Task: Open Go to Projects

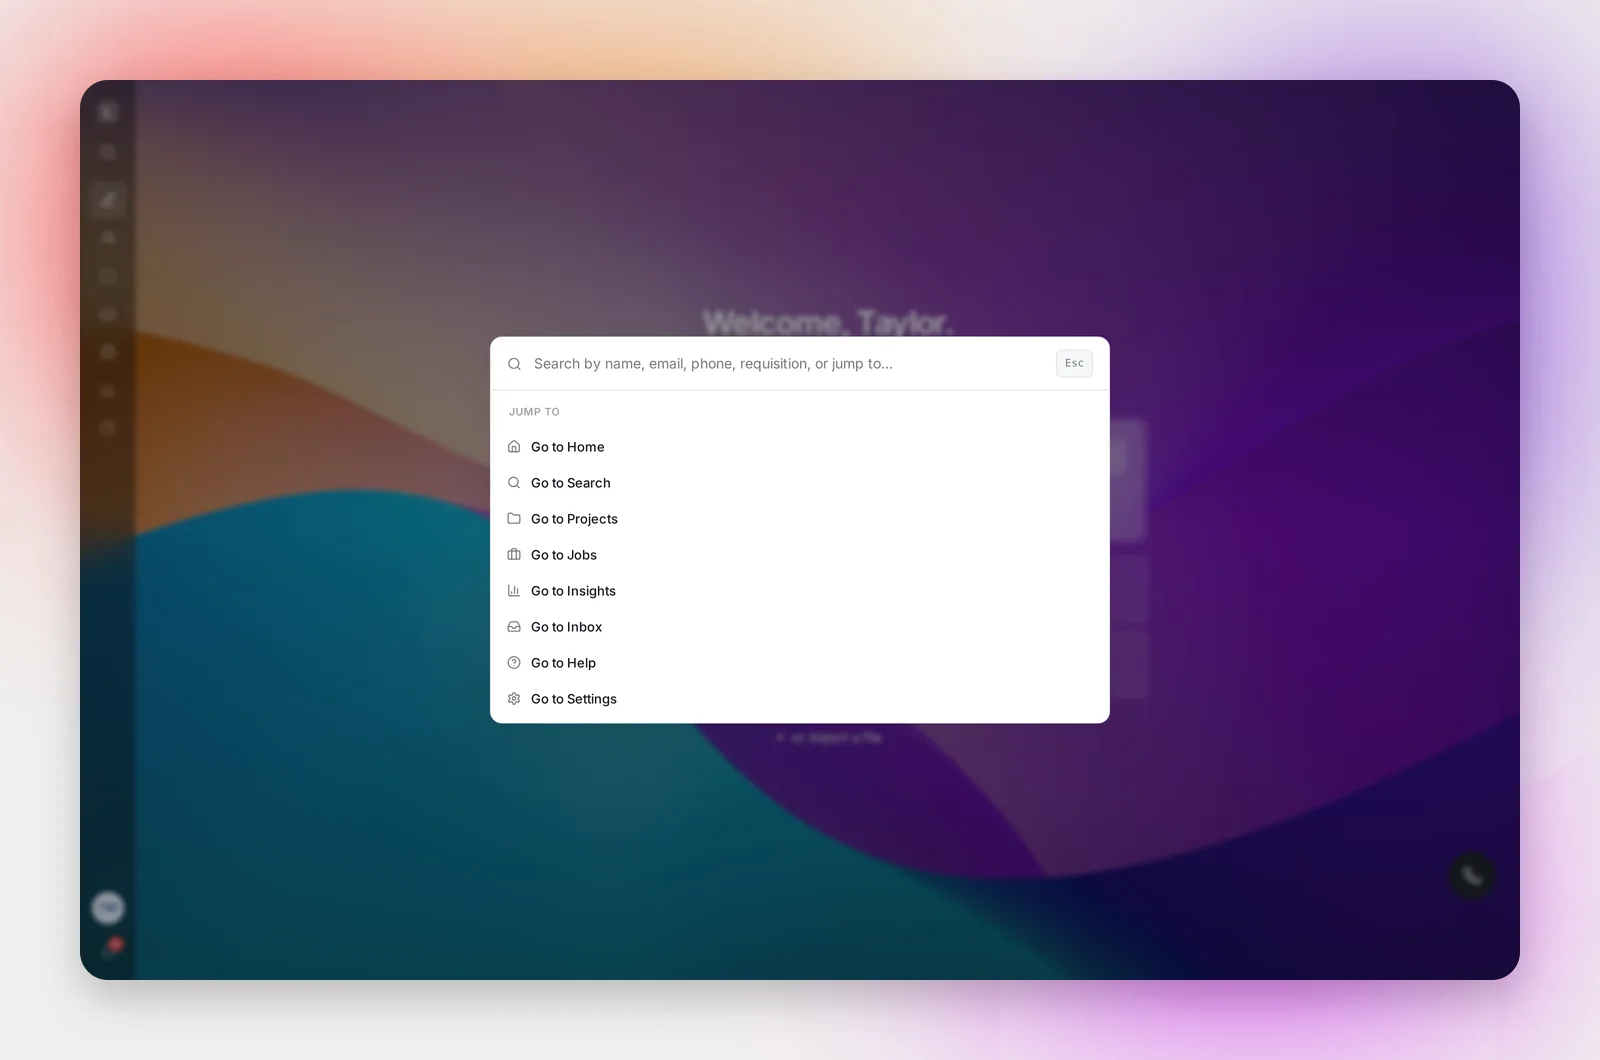Action: coord(800,519)
